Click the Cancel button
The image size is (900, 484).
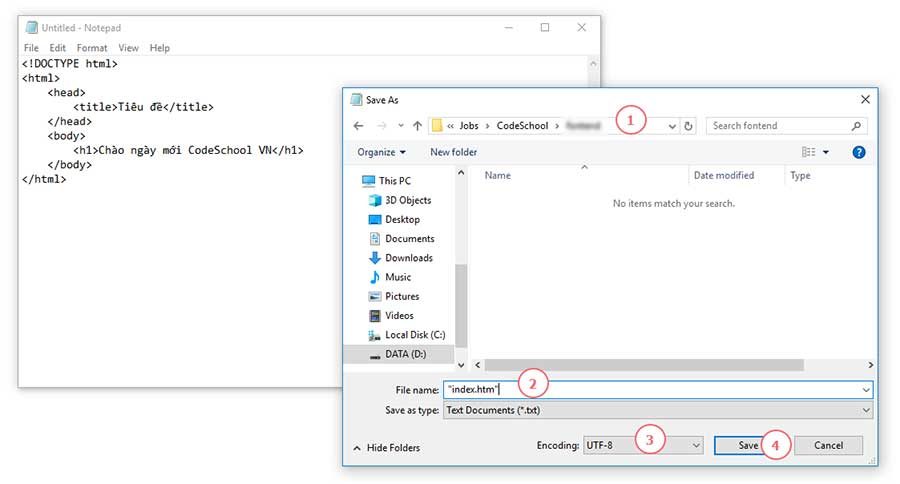(828, 445)
